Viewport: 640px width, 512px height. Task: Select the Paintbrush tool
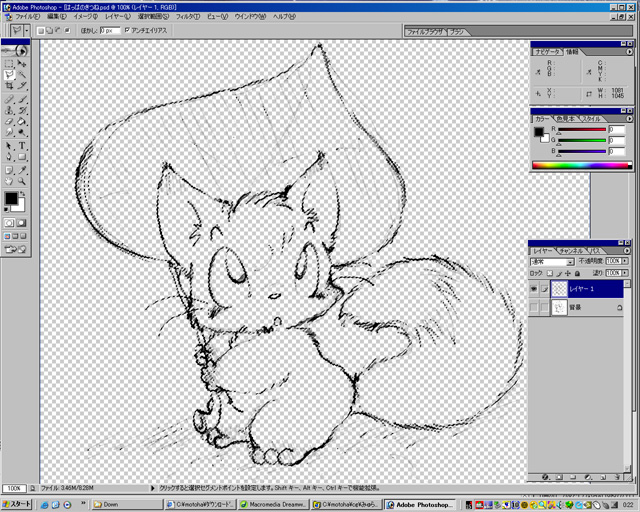[22, 99]
